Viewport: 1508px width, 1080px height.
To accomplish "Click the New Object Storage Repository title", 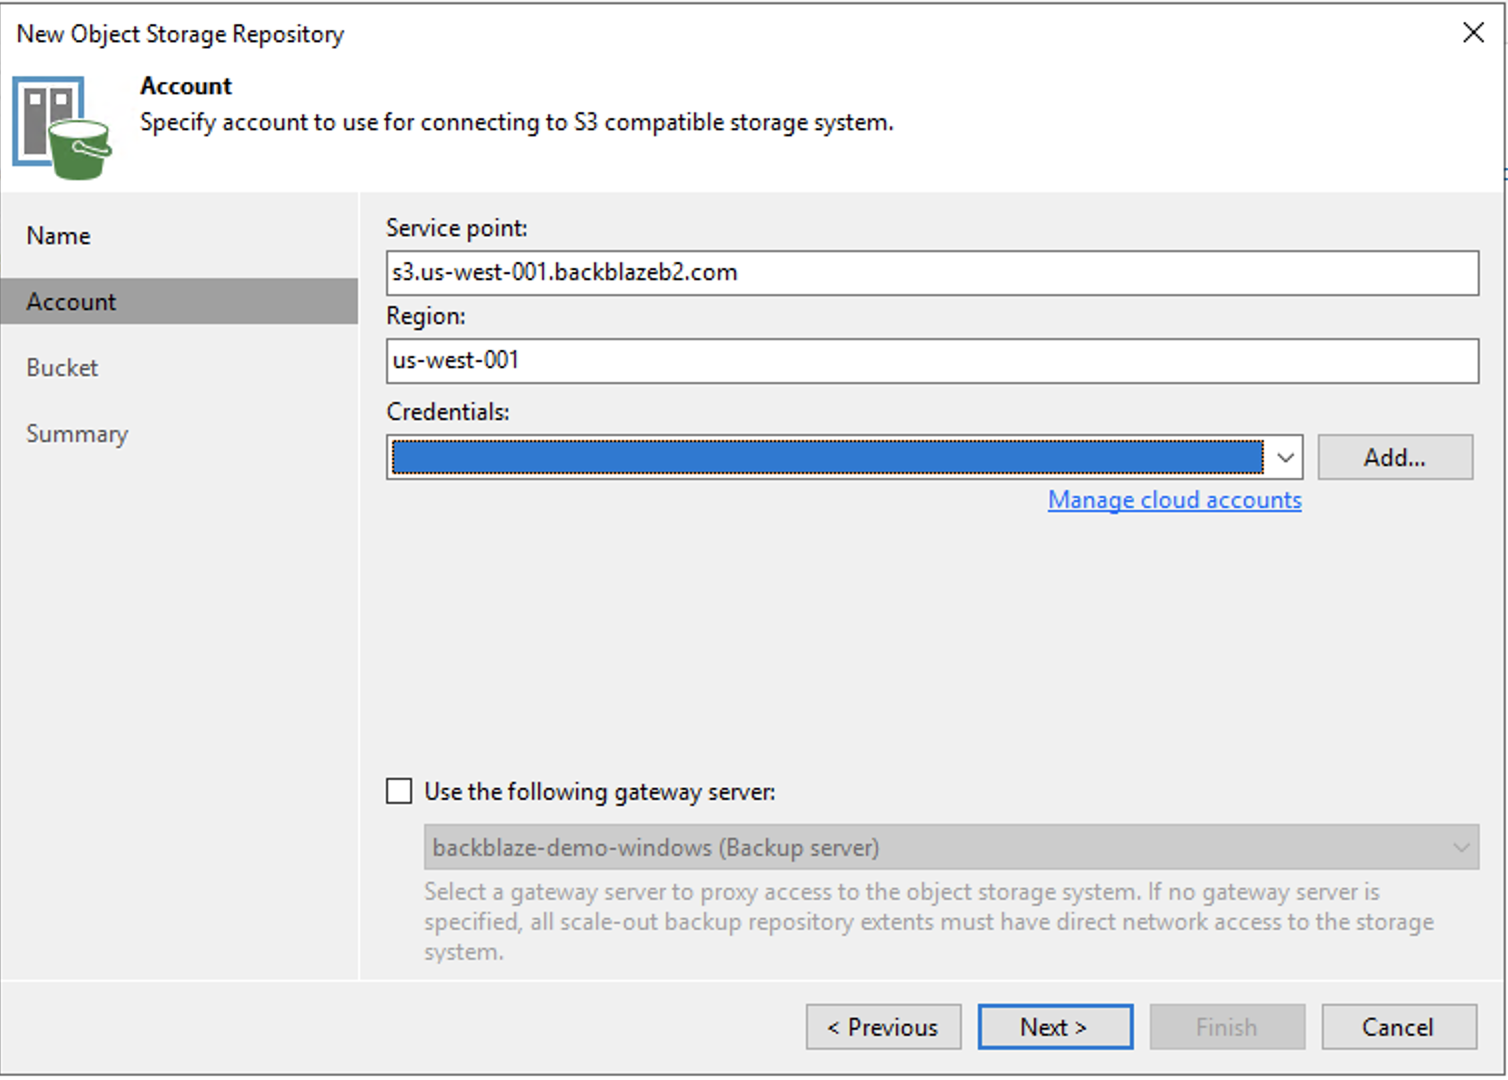I will tap(180, 34).
